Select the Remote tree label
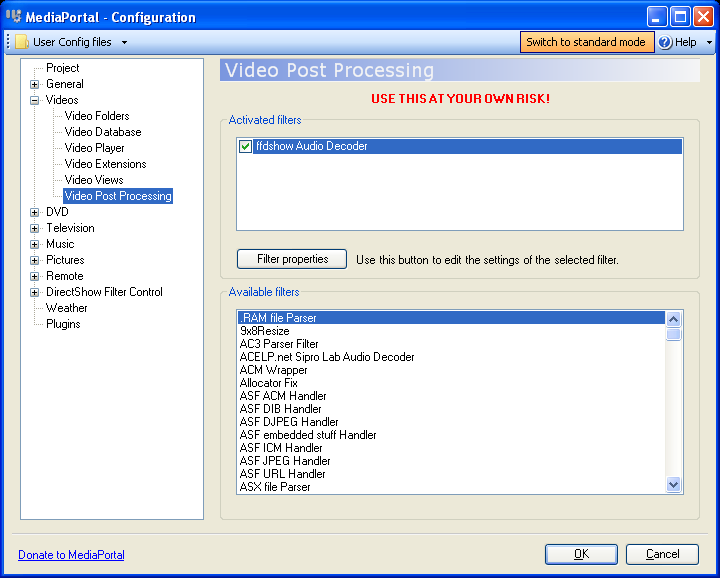This screenshot has width=720, height=578. 65,276
